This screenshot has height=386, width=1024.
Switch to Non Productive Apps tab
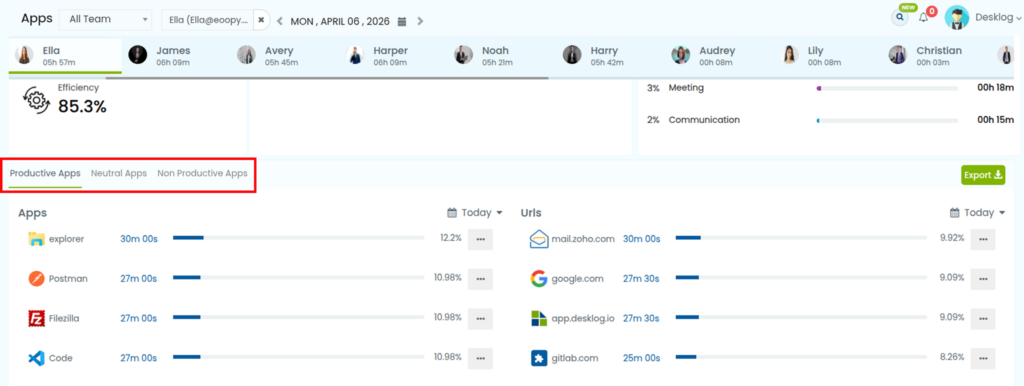click(202, 174)
